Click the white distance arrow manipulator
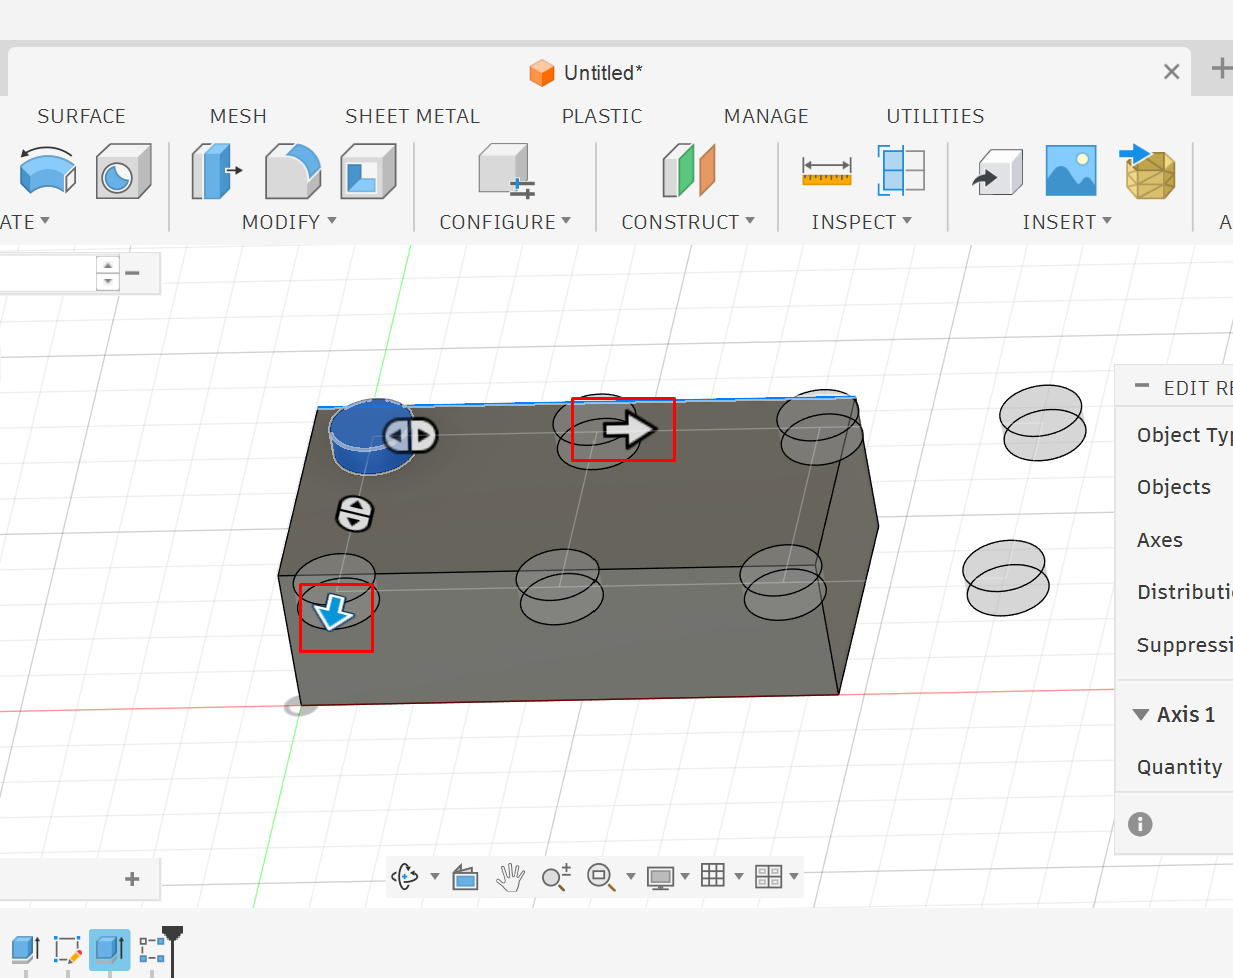 point(629,429)
